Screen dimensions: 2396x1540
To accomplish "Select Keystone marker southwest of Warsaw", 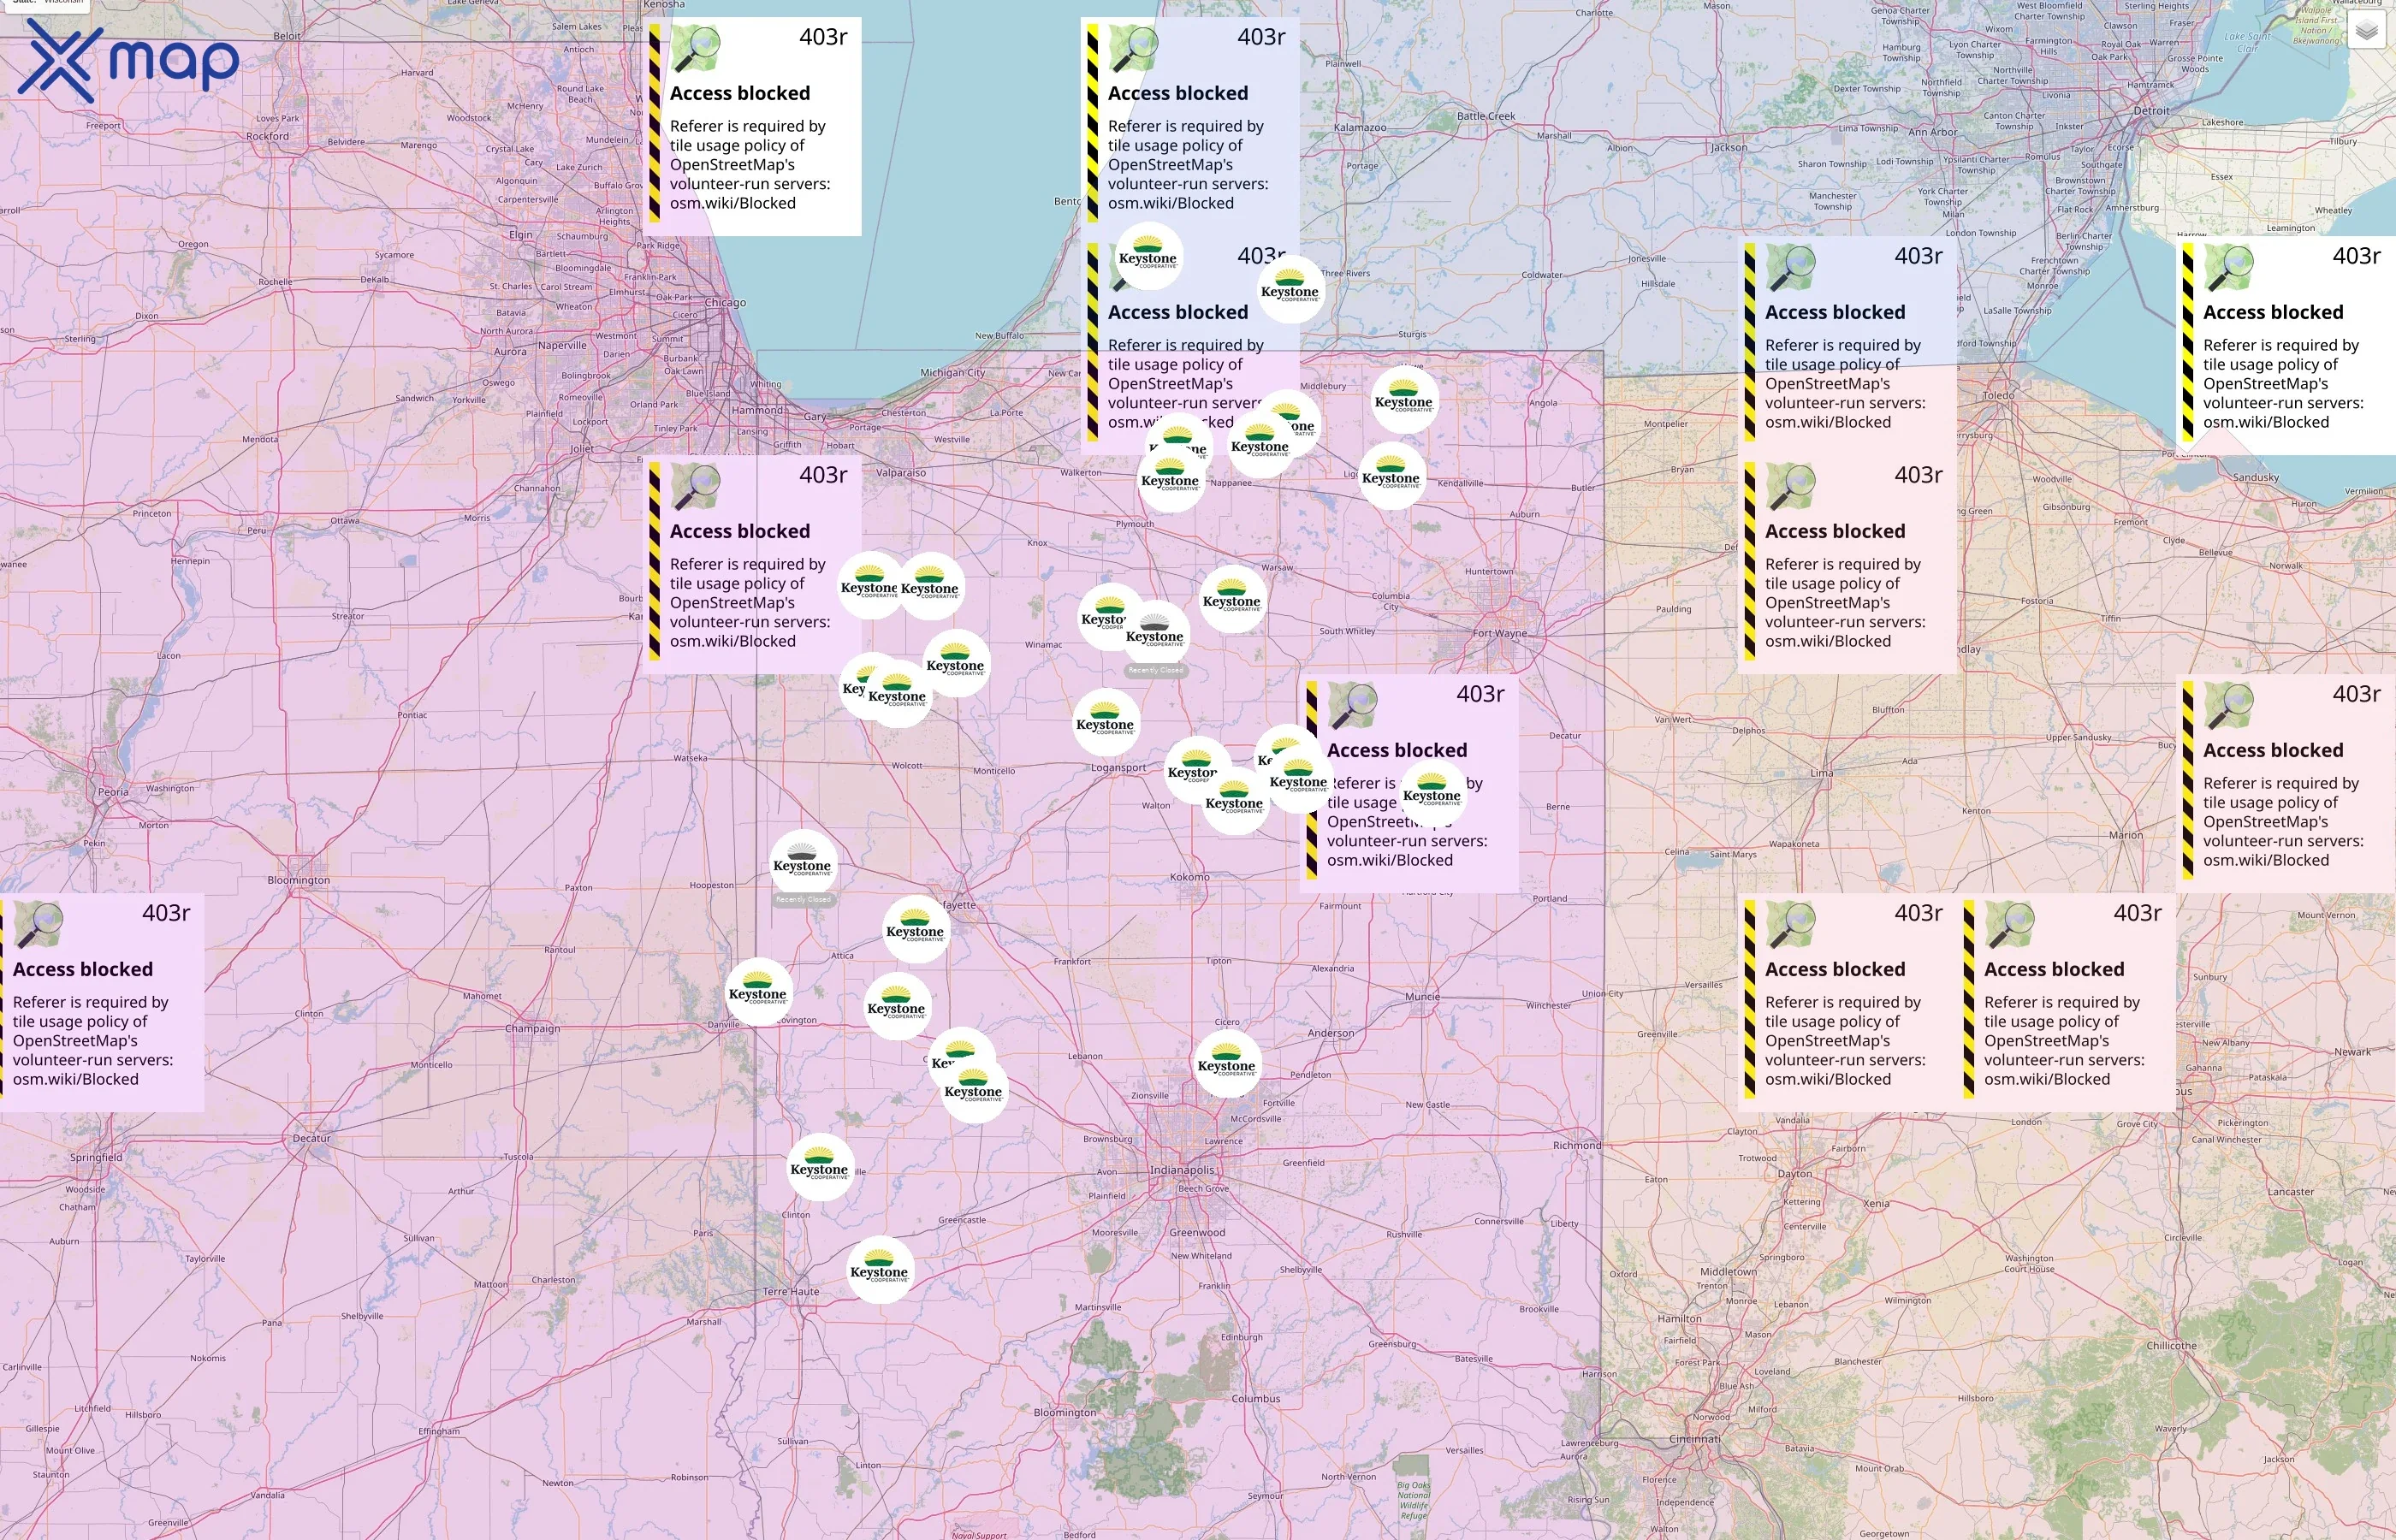I will tap(1232, 600).
